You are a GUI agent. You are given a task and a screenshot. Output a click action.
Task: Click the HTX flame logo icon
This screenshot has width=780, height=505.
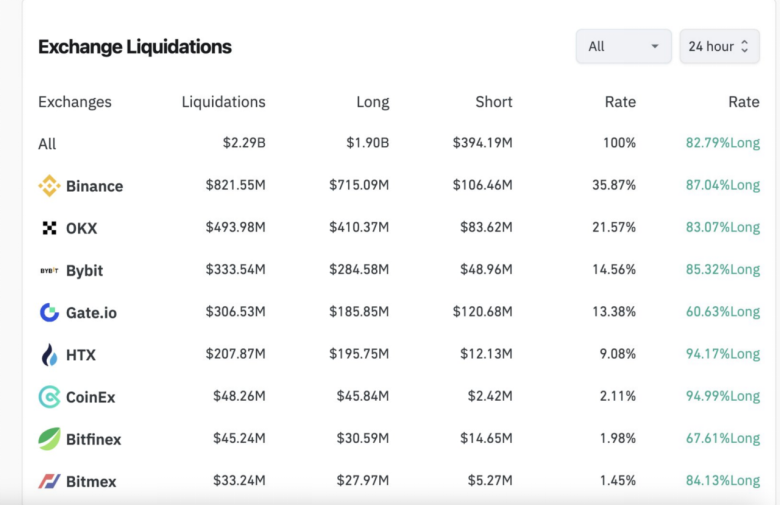pos(49,355)
